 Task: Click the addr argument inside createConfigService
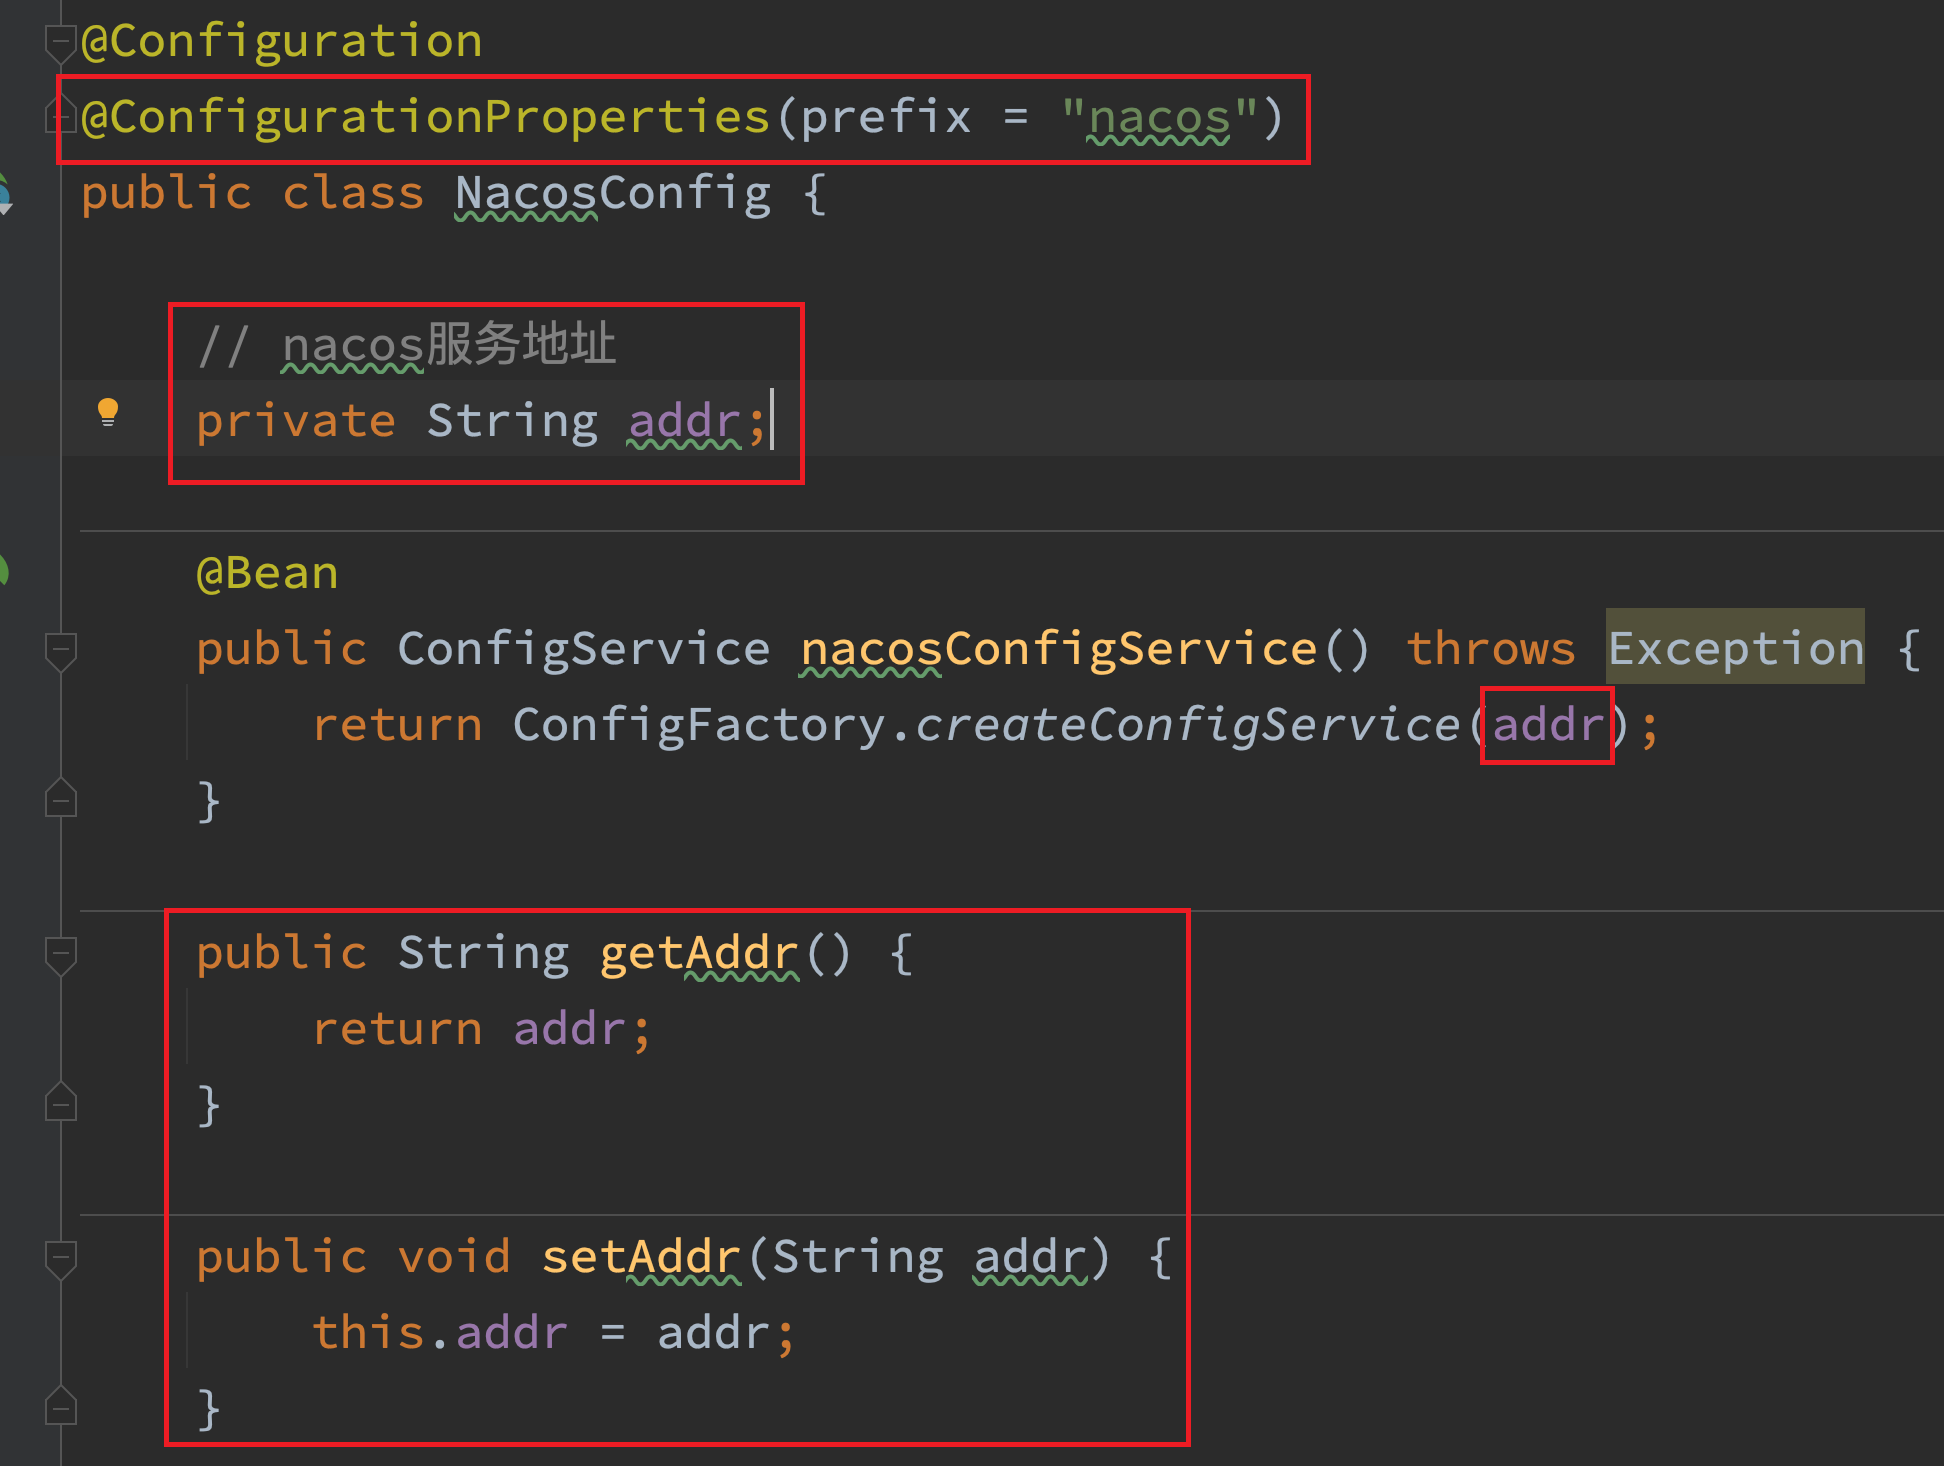pyautogui.click(x=1548, y=725)
